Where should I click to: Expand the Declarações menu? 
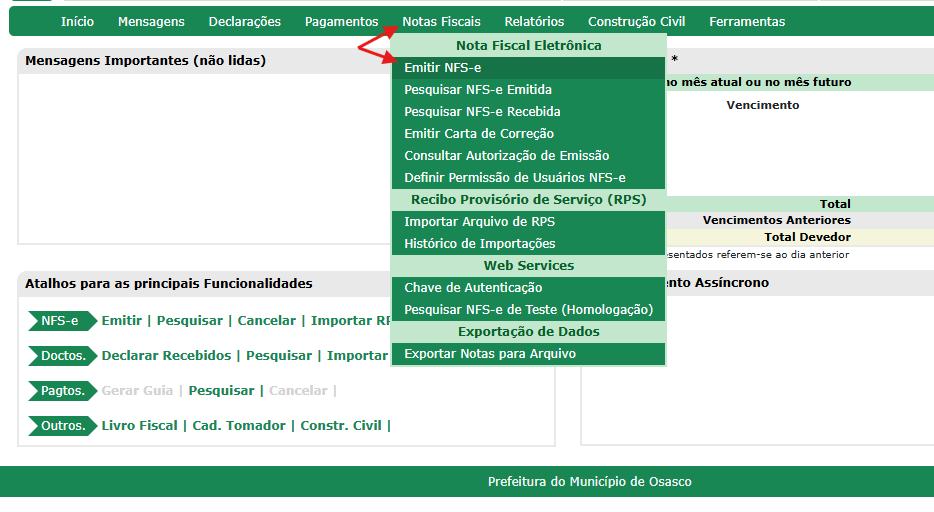coord(244,21)
